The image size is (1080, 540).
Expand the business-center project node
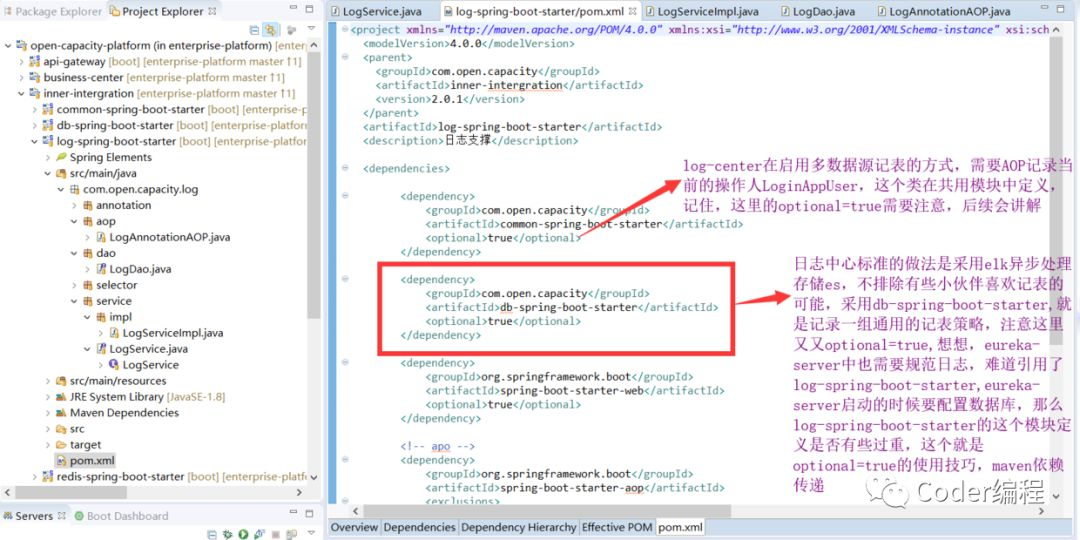pyautogui.click(x=21, y=77)
